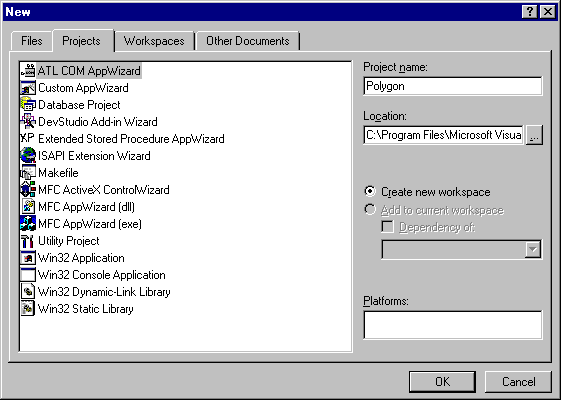
Task: Tick the Dependency of checkbox
Action: tap(387, 226)
